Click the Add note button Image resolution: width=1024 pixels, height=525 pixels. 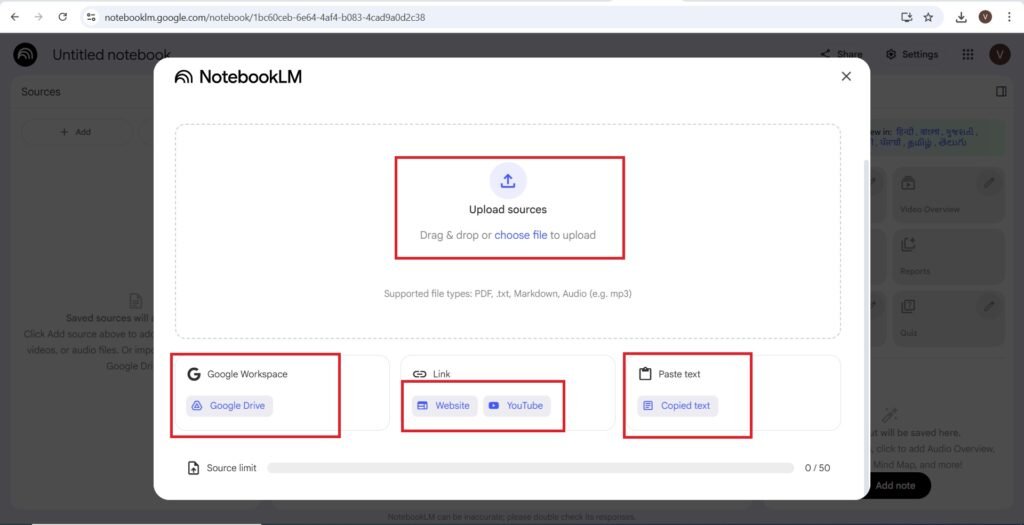(x=897, y=485)
